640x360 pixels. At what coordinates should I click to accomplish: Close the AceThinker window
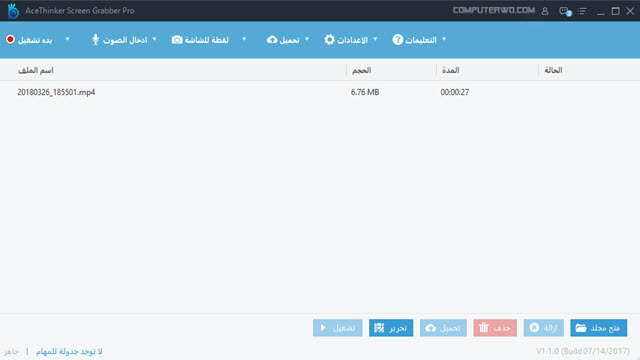pos(630,11)
